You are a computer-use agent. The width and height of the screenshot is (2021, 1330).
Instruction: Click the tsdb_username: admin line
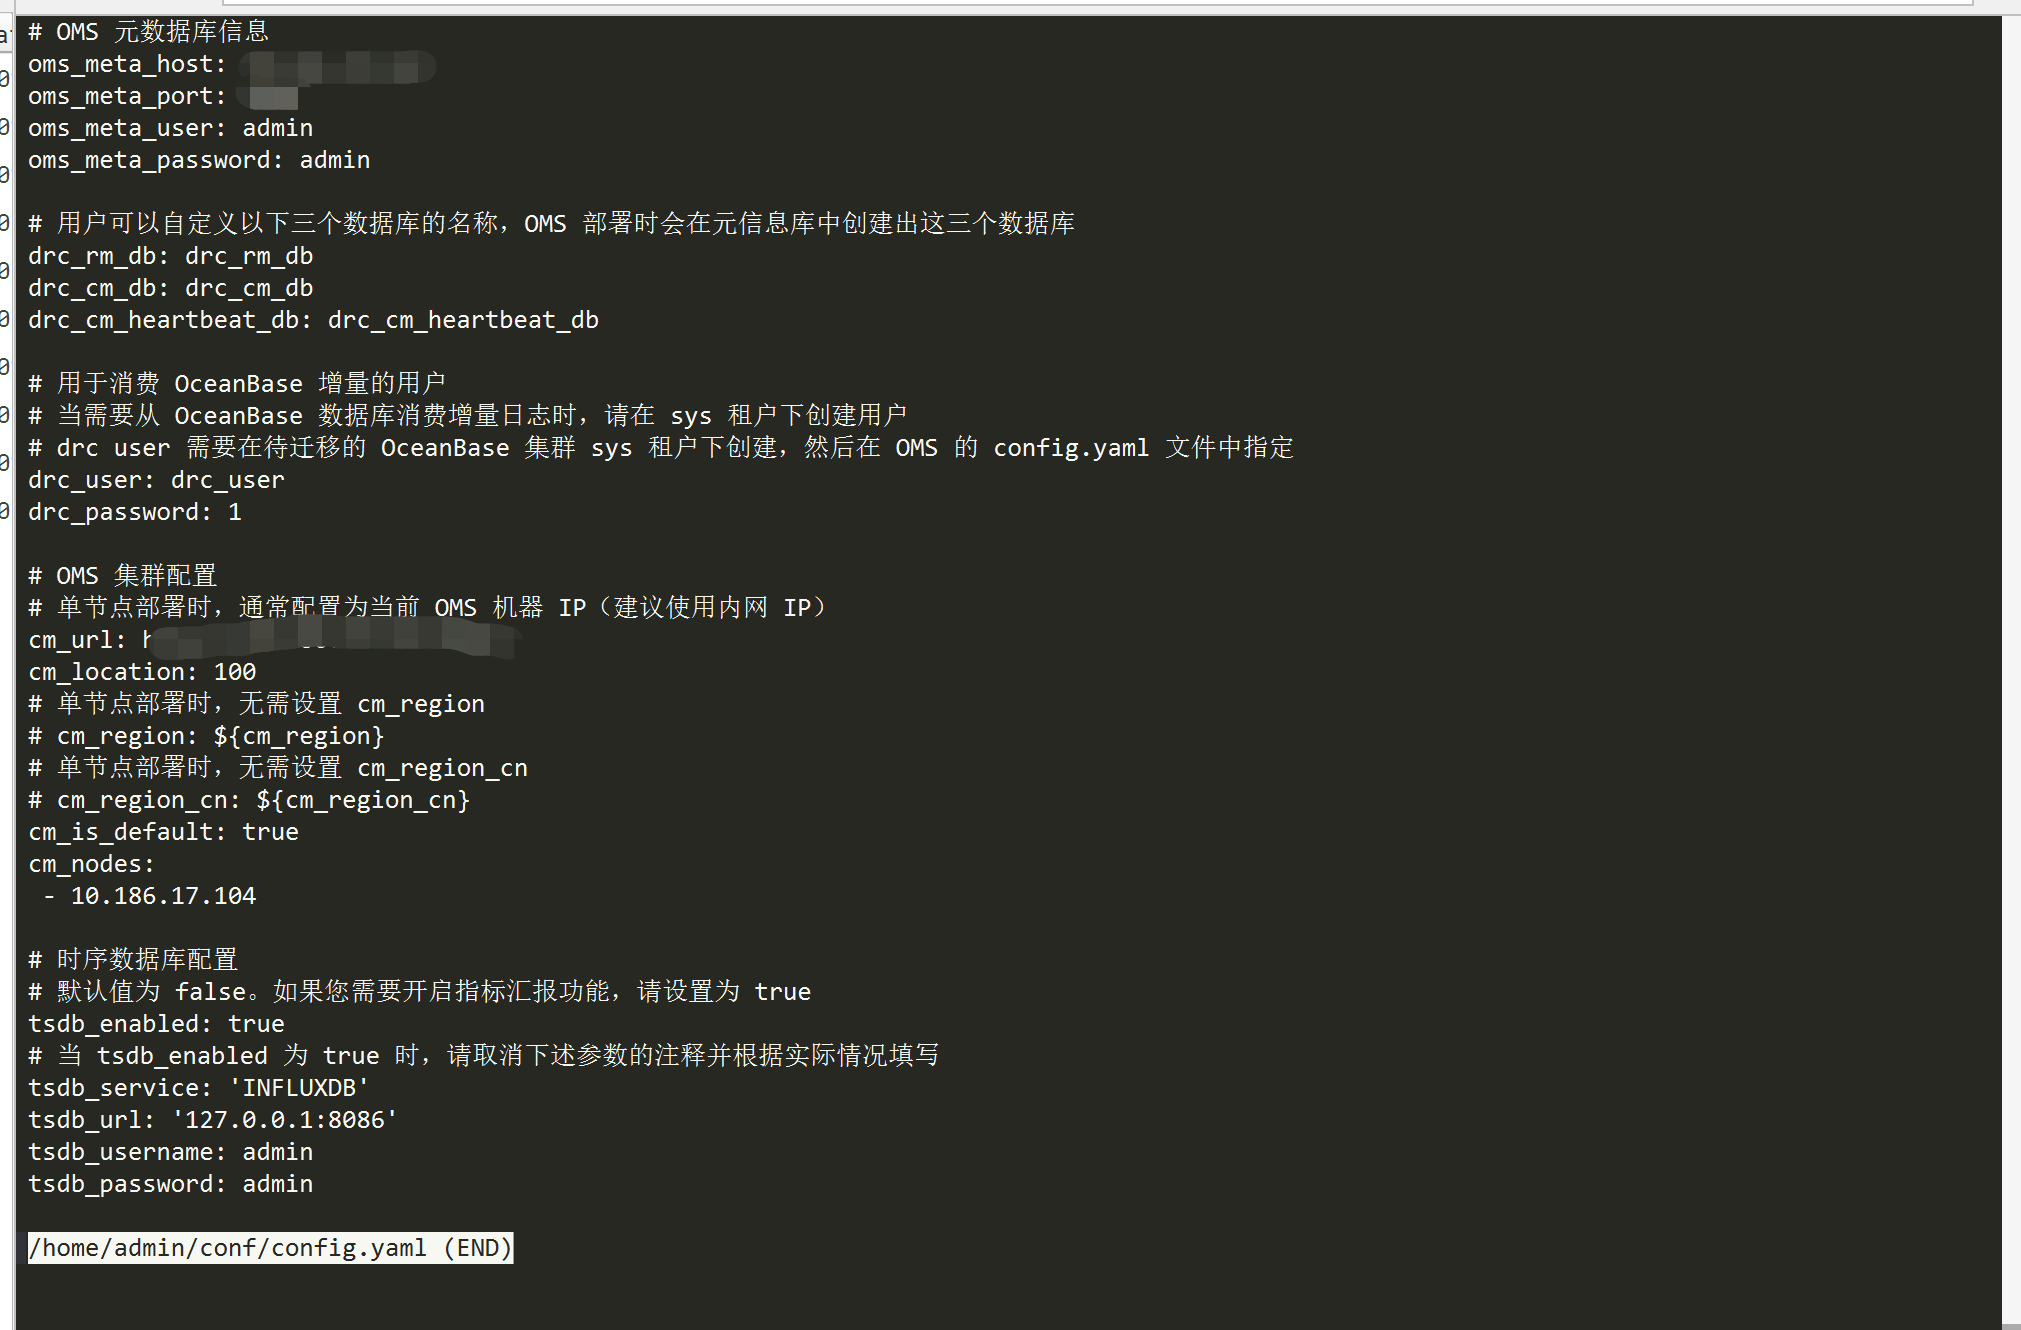(171, 1152)
